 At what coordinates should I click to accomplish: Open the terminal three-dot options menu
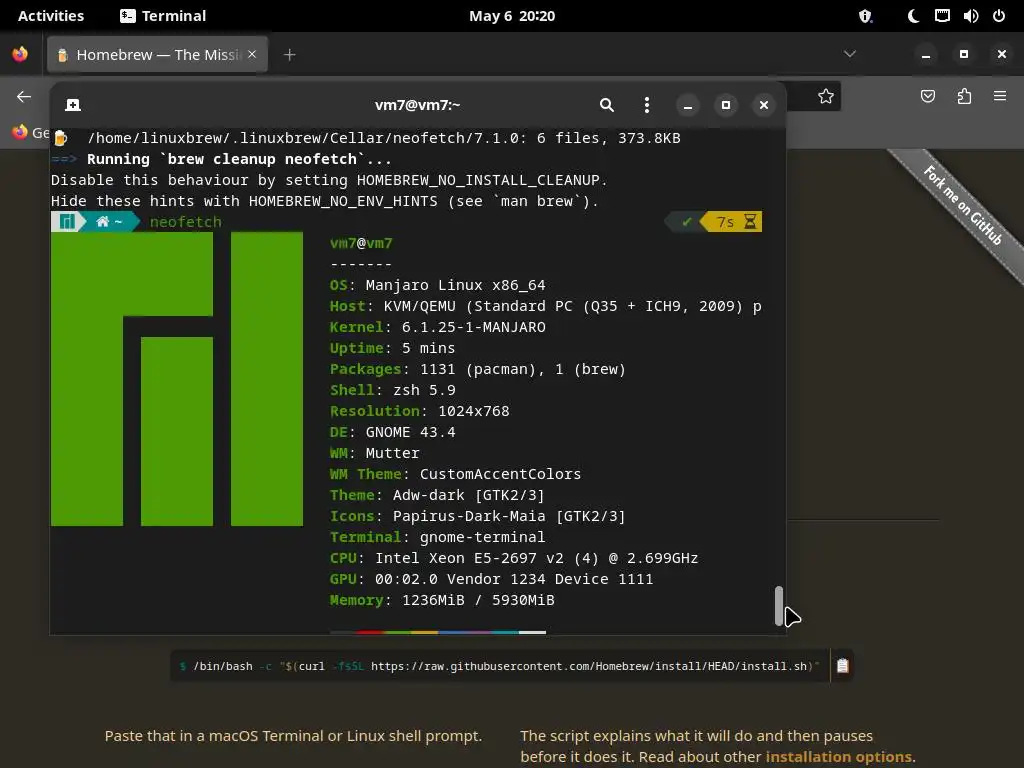click(x=647, y=105)
